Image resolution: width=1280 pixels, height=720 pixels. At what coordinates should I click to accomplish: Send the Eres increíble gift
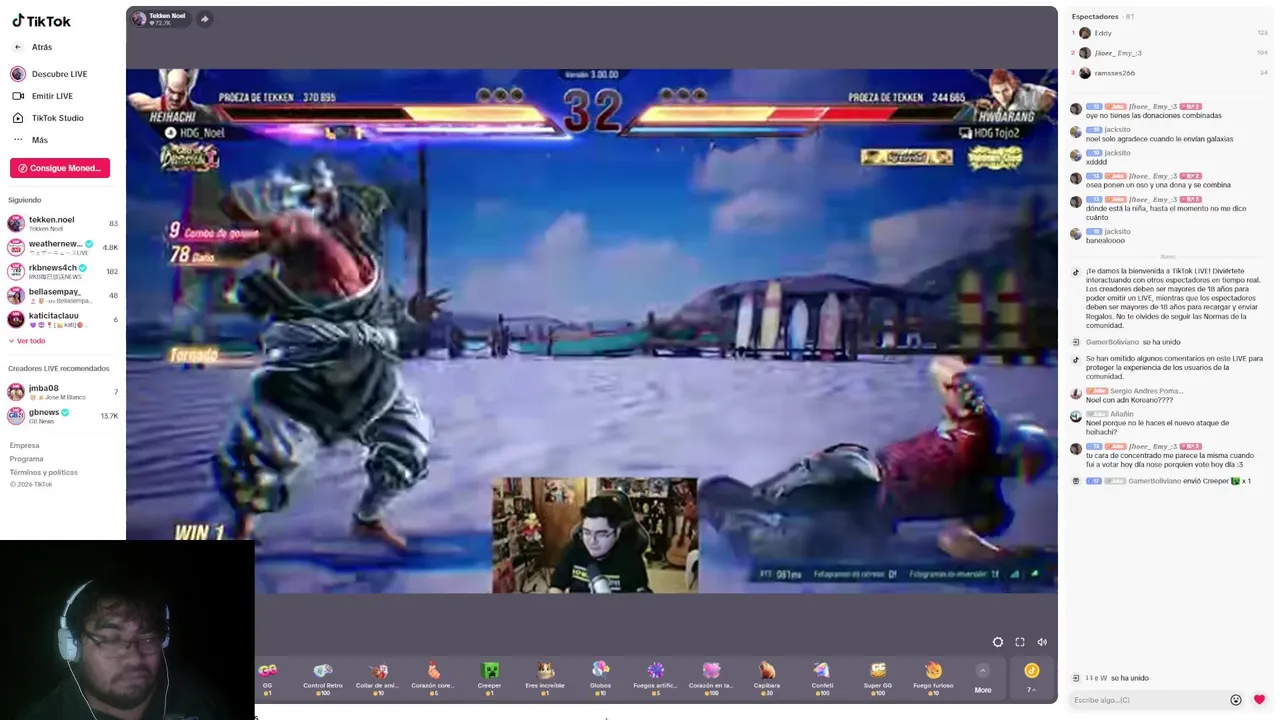tap(545, 678)
